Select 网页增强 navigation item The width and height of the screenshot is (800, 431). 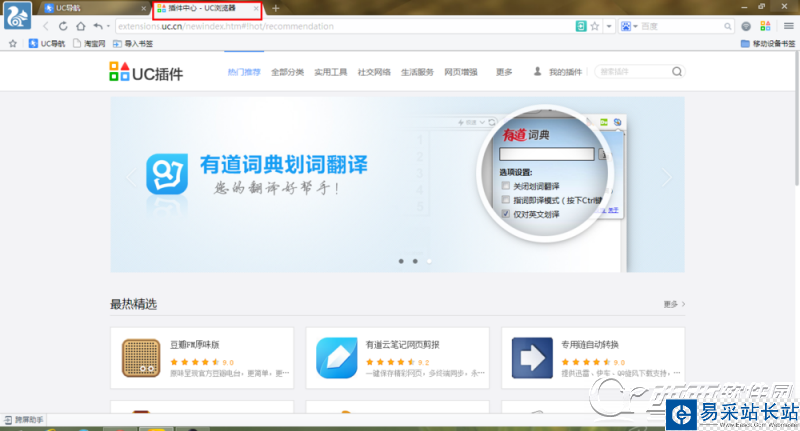[461, 72]
